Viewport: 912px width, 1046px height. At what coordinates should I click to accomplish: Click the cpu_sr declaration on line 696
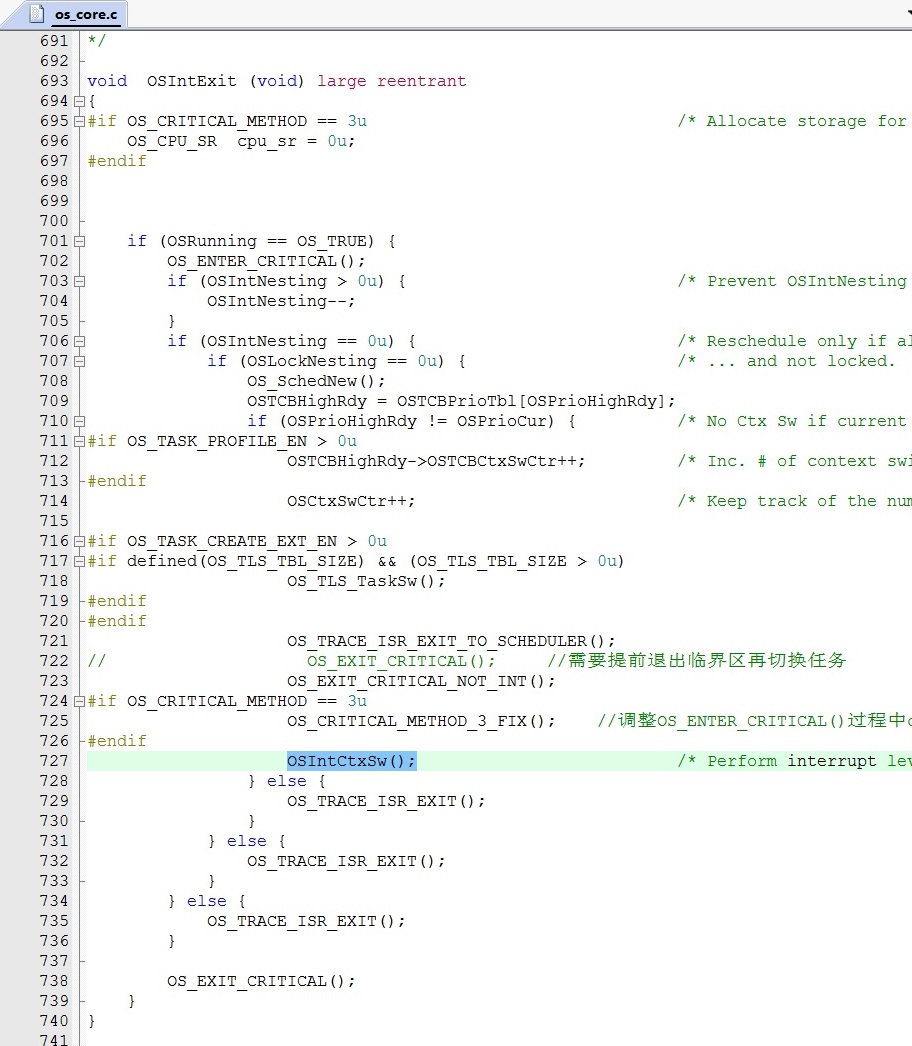(241, 141)
